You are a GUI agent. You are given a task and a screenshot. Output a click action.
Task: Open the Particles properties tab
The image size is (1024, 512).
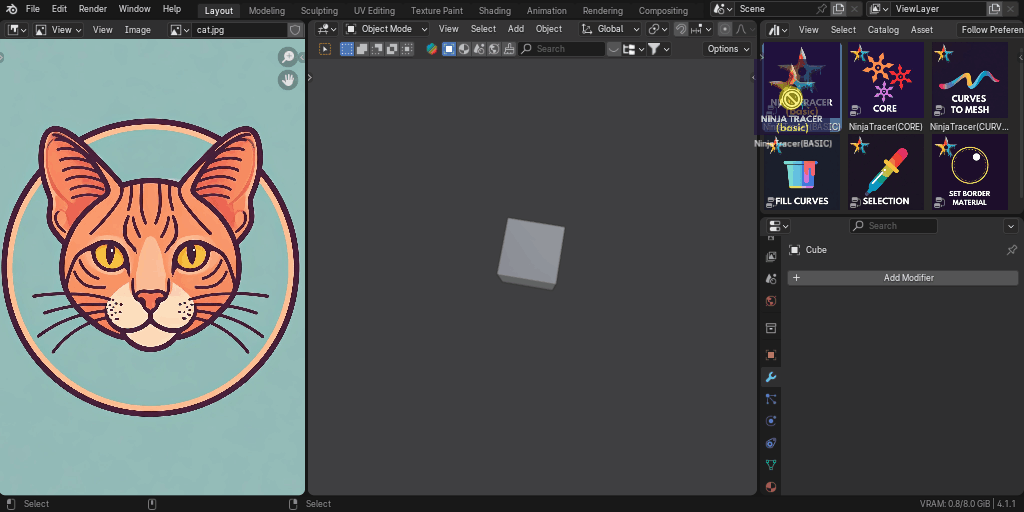click(x=771, y=399)
